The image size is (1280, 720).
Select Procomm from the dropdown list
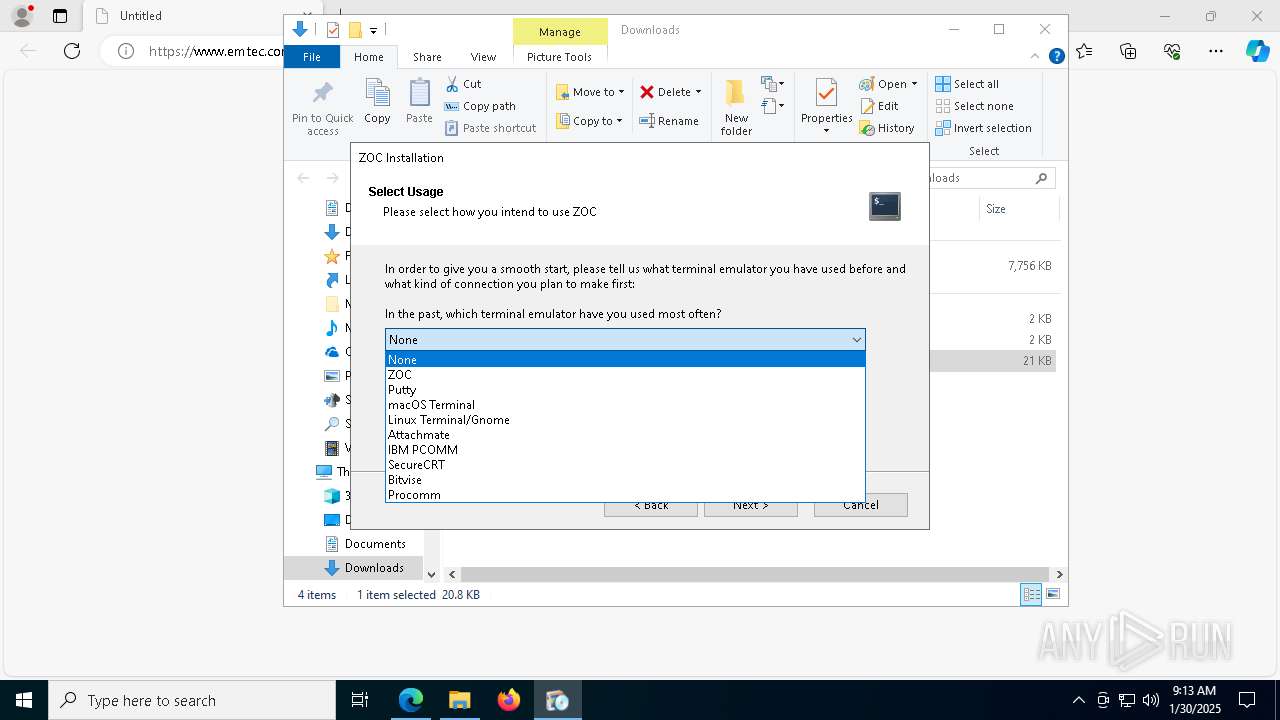[x=625, y=495]
